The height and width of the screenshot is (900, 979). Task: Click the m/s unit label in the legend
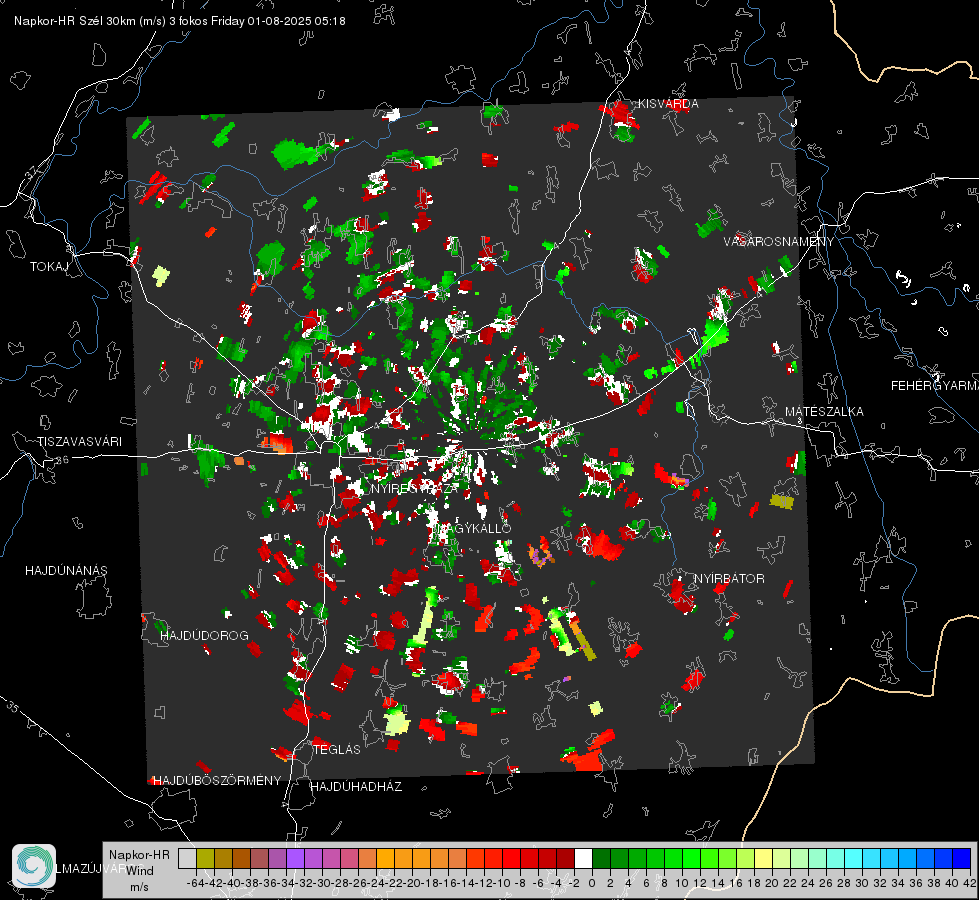click(139, 887)
